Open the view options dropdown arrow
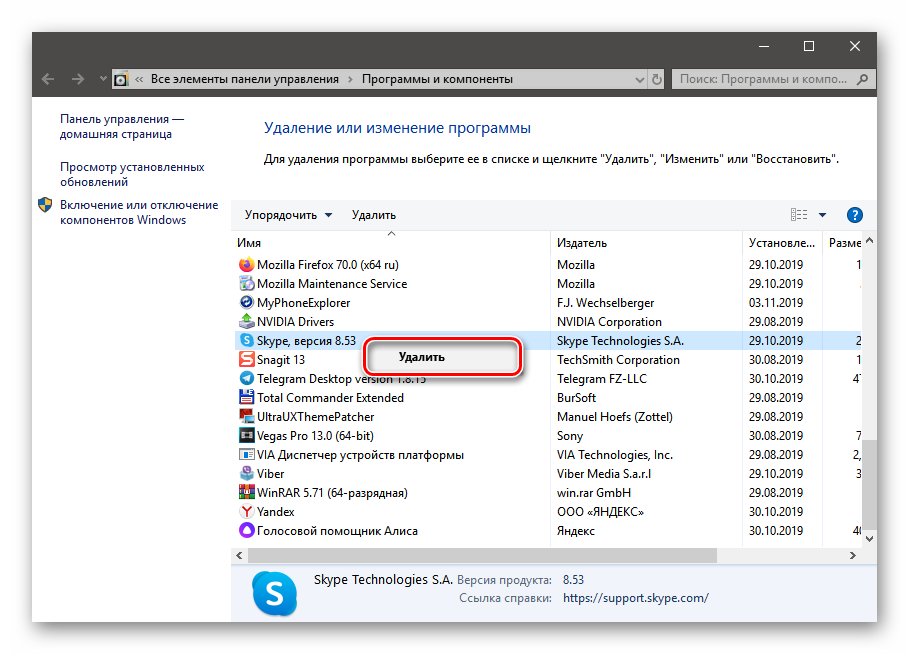This screenshot has width=909, height=654. pos(822,215)
